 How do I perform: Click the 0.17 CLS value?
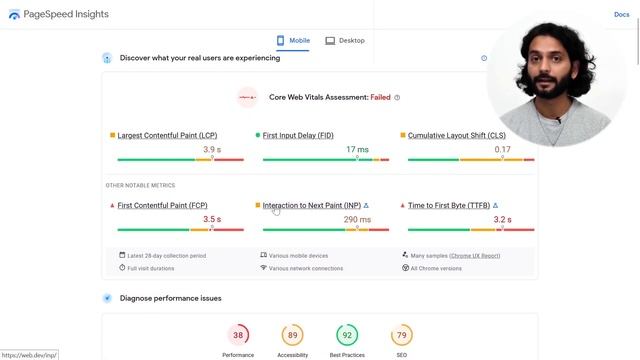pyautogui.click(x=502, y=149)
